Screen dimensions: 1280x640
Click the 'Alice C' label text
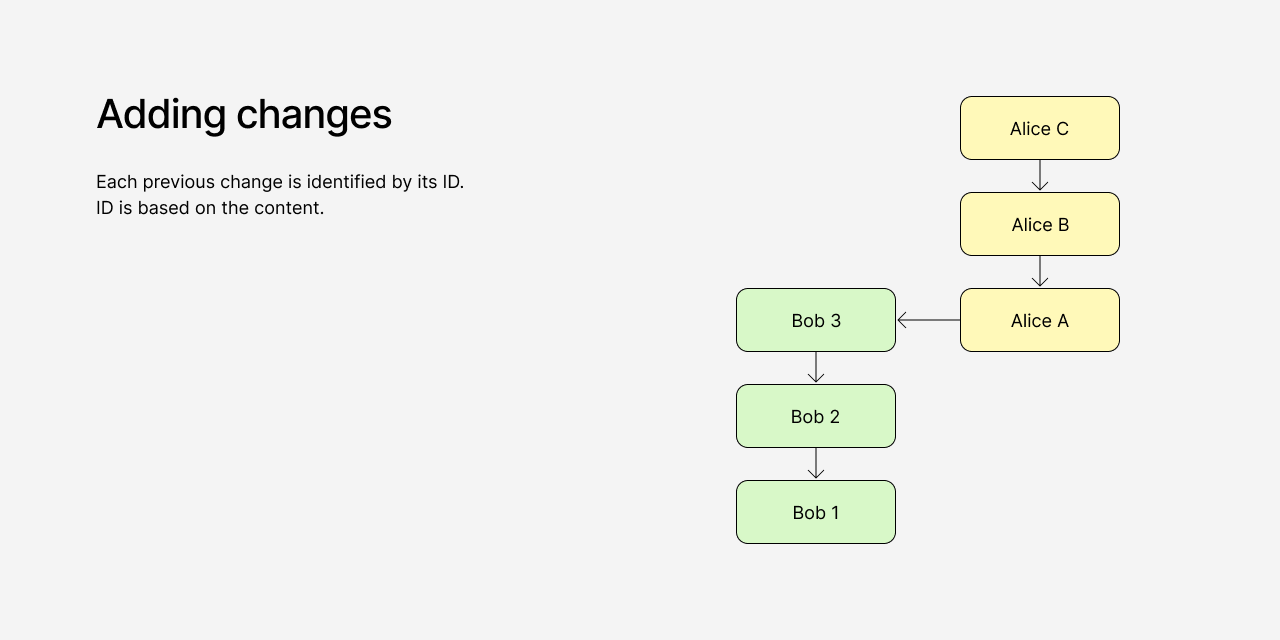pos(1039,129)
